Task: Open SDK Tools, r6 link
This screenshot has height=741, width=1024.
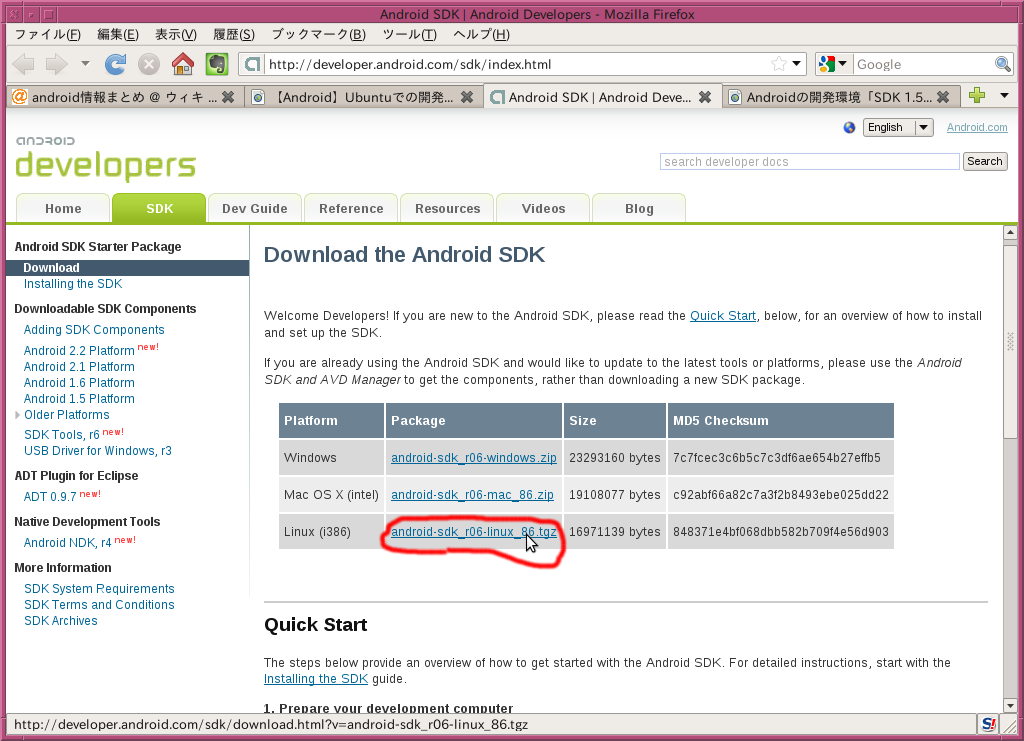Action: click(x=61, y=435)
